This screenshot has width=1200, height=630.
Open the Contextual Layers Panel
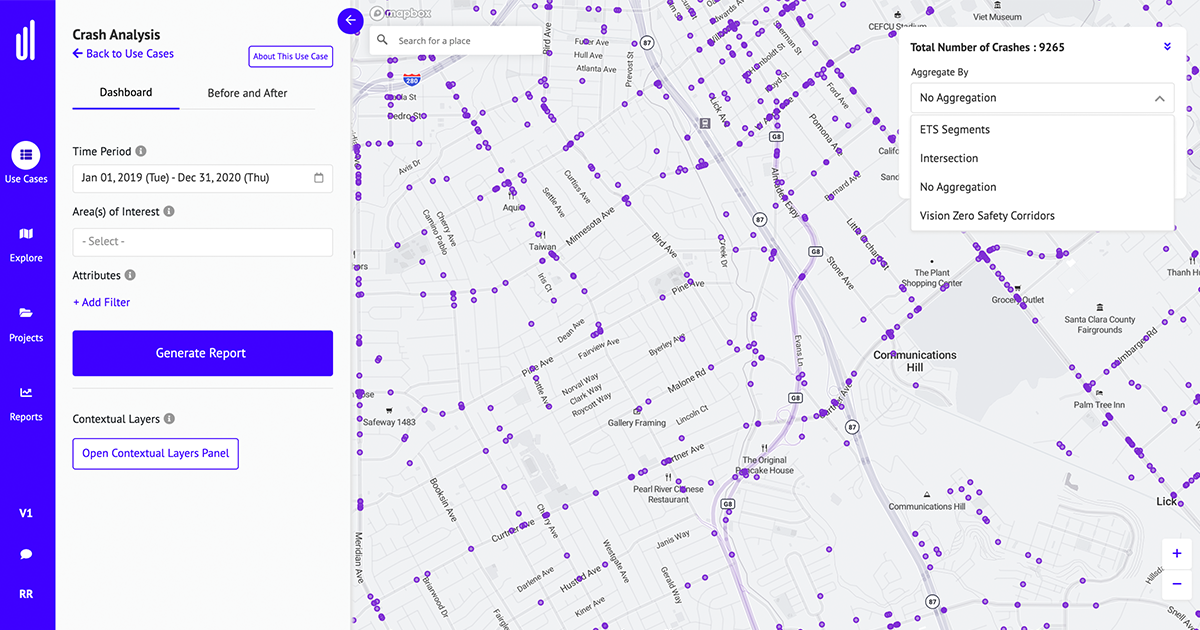155,453
